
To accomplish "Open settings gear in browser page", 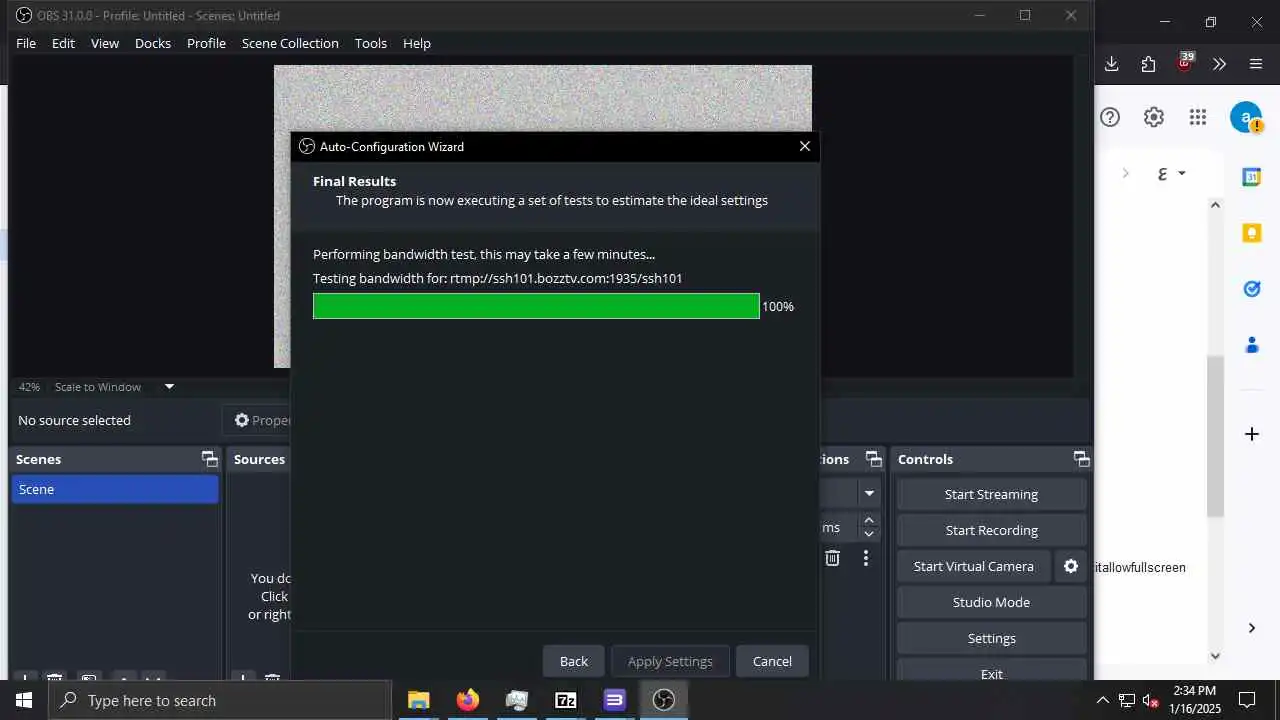I will coord(1154,117).
